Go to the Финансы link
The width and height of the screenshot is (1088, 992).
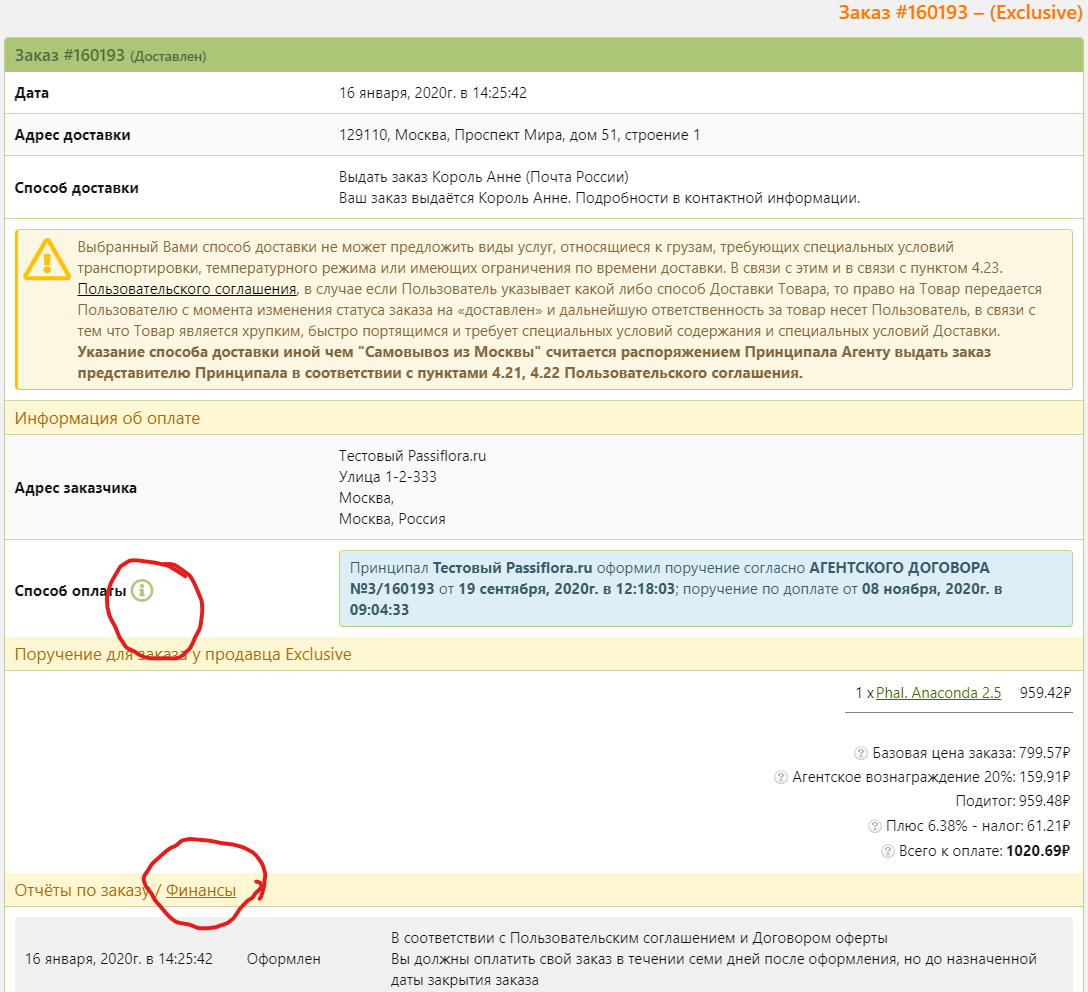(x=201, y=890)
